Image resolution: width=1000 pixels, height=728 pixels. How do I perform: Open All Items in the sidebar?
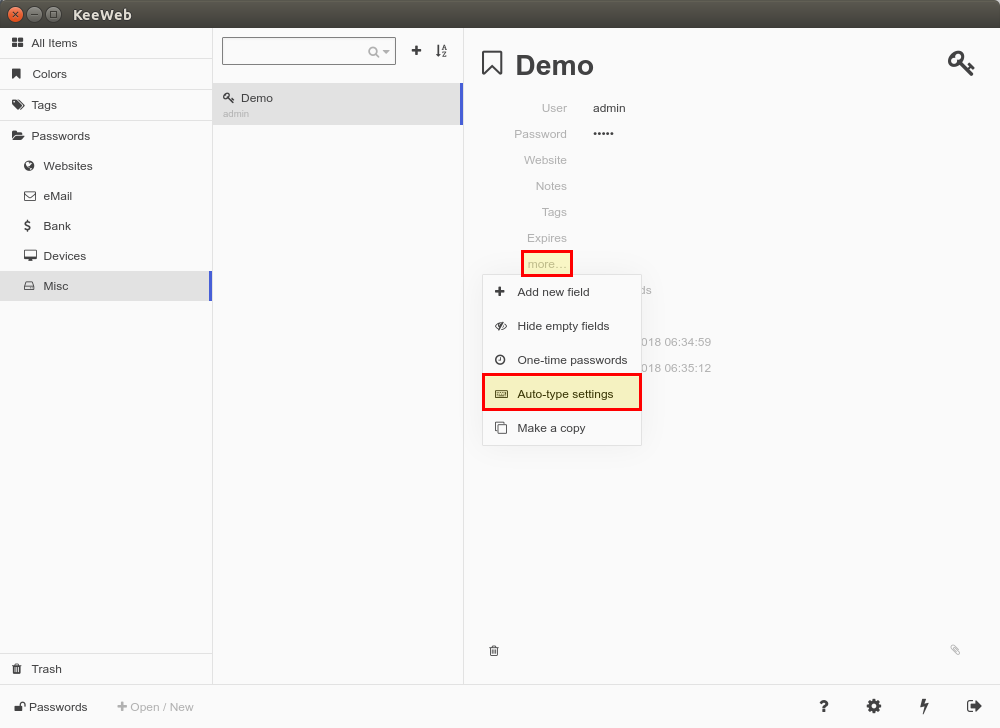(x=106, y=43)
